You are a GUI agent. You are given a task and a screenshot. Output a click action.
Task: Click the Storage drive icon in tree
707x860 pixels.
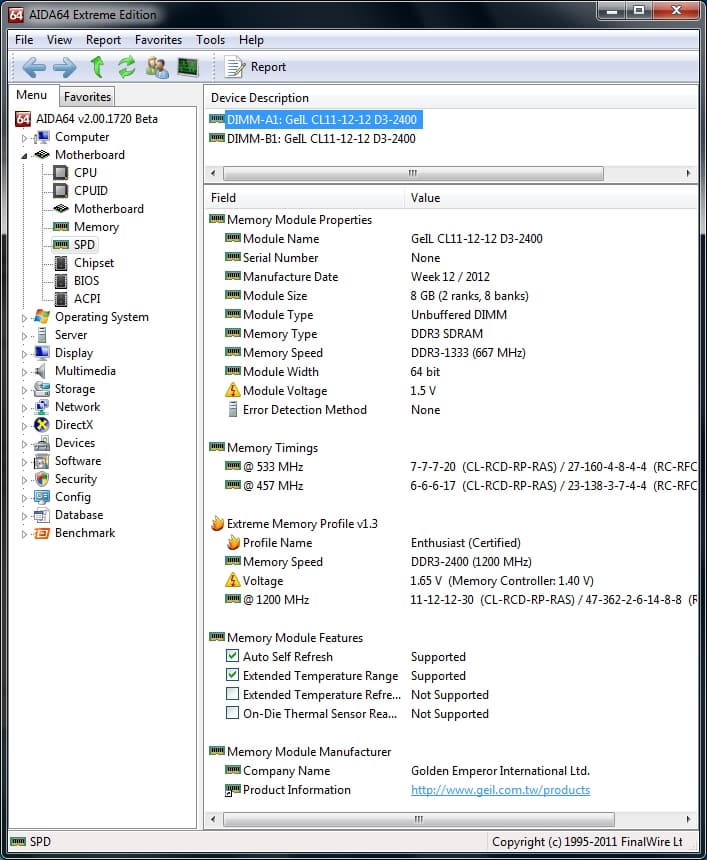click(42, 389)
